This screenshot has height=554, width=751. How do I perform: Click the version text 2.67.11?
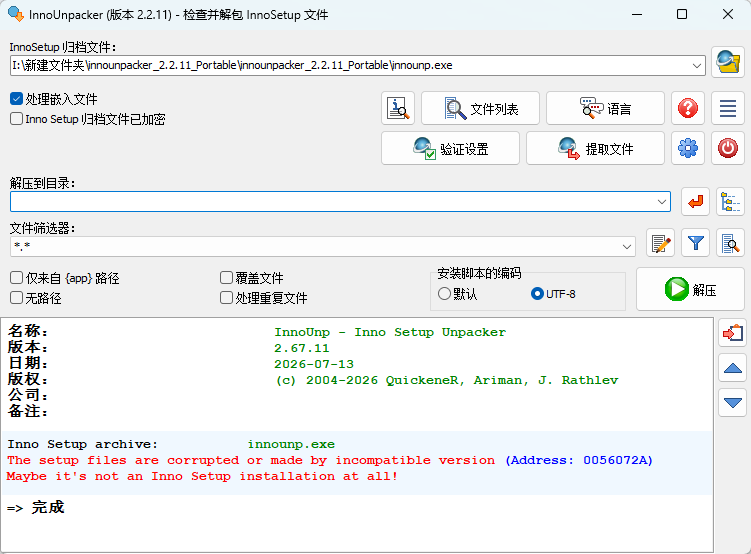(x=302, y=348)
